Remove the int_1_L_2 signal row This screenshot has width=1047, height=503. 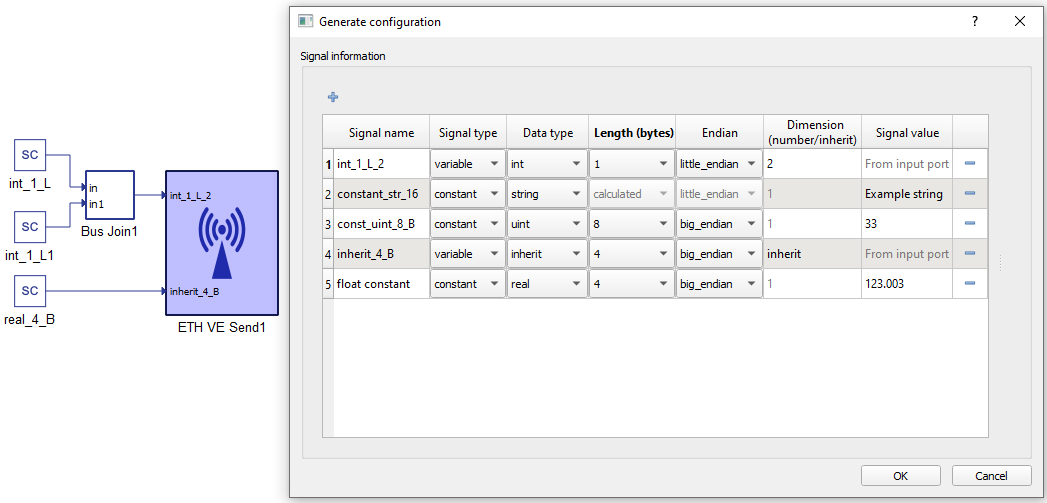coord(969,163)
